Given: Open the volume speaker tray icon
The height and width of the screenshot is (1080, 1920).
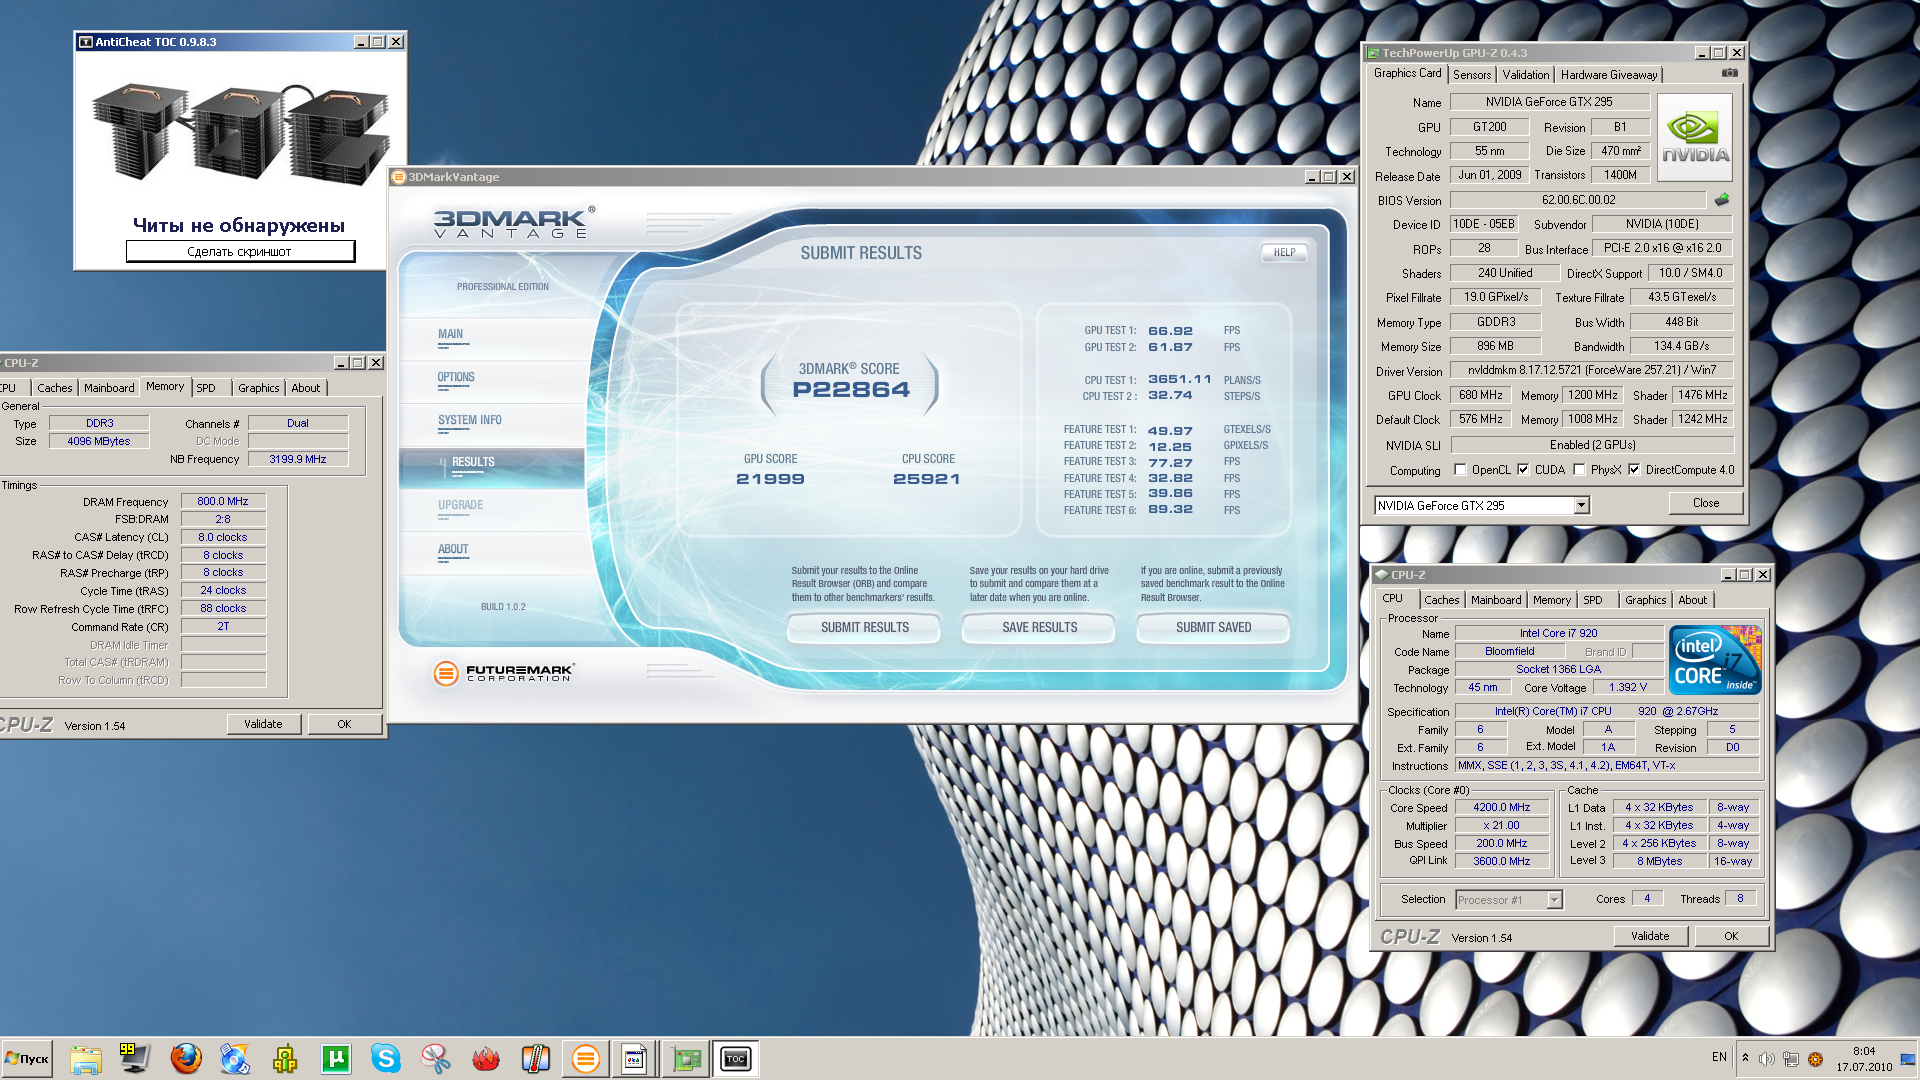Looking at the screenshot, I should (1767, 1059).
